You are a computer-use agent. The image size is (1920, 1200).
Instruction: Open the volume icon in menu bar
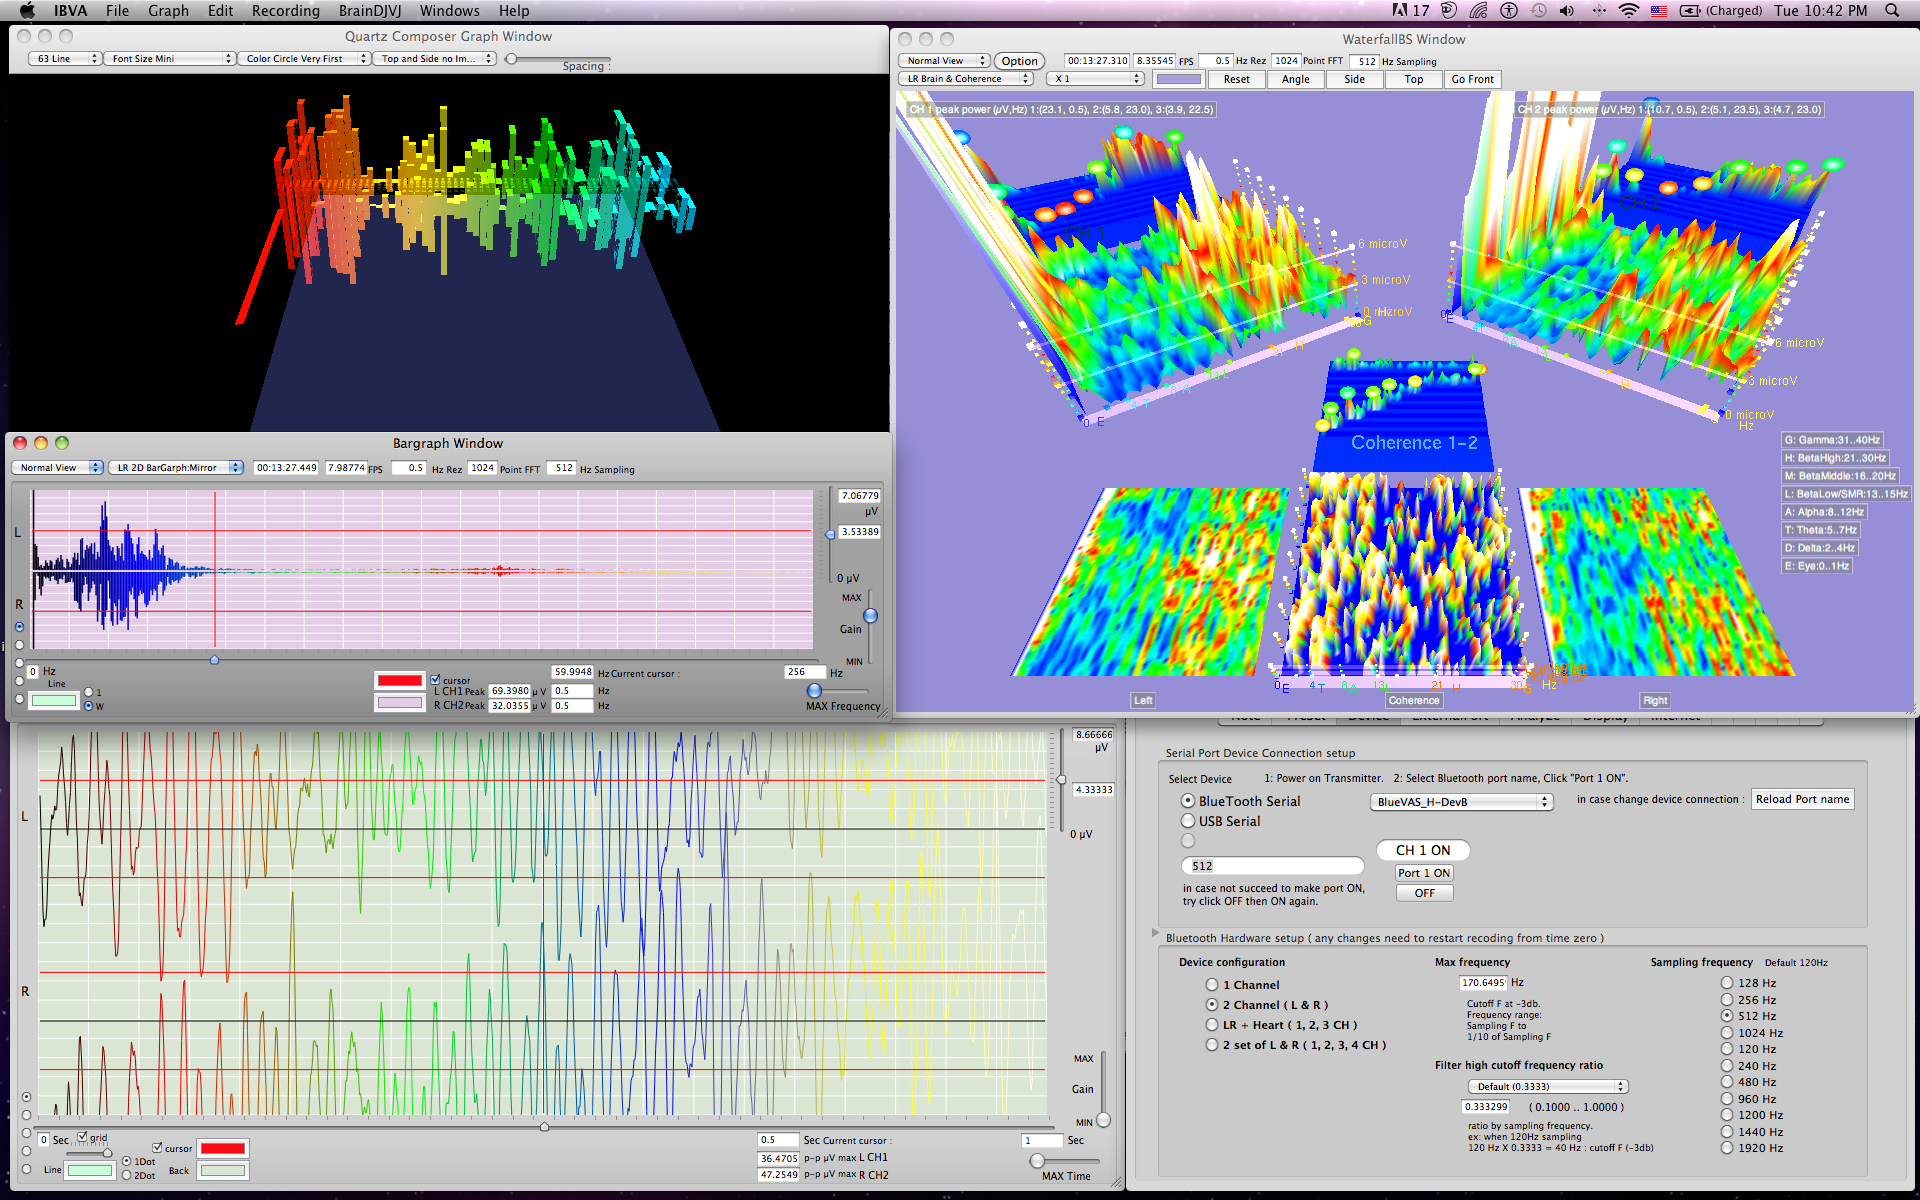(1567, 11)
